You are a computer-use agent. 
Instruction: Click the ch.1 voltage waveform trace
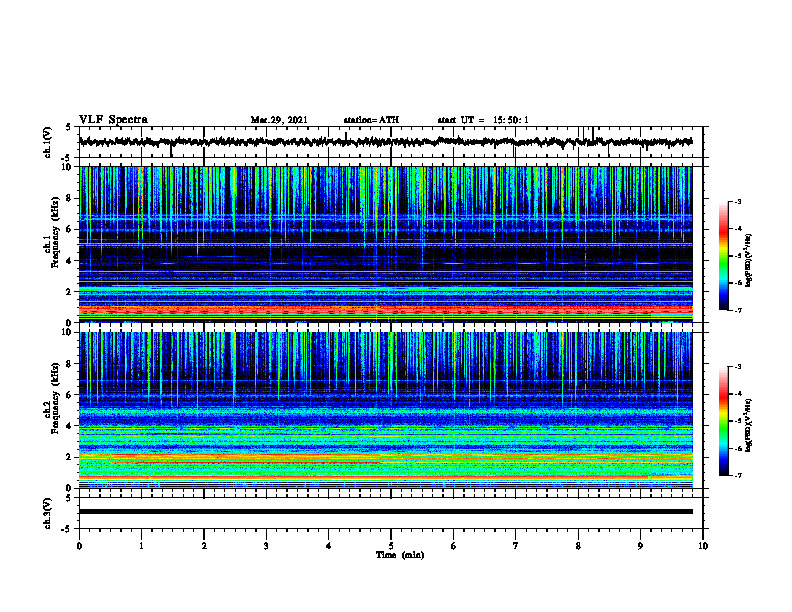[x=385, y=142]
